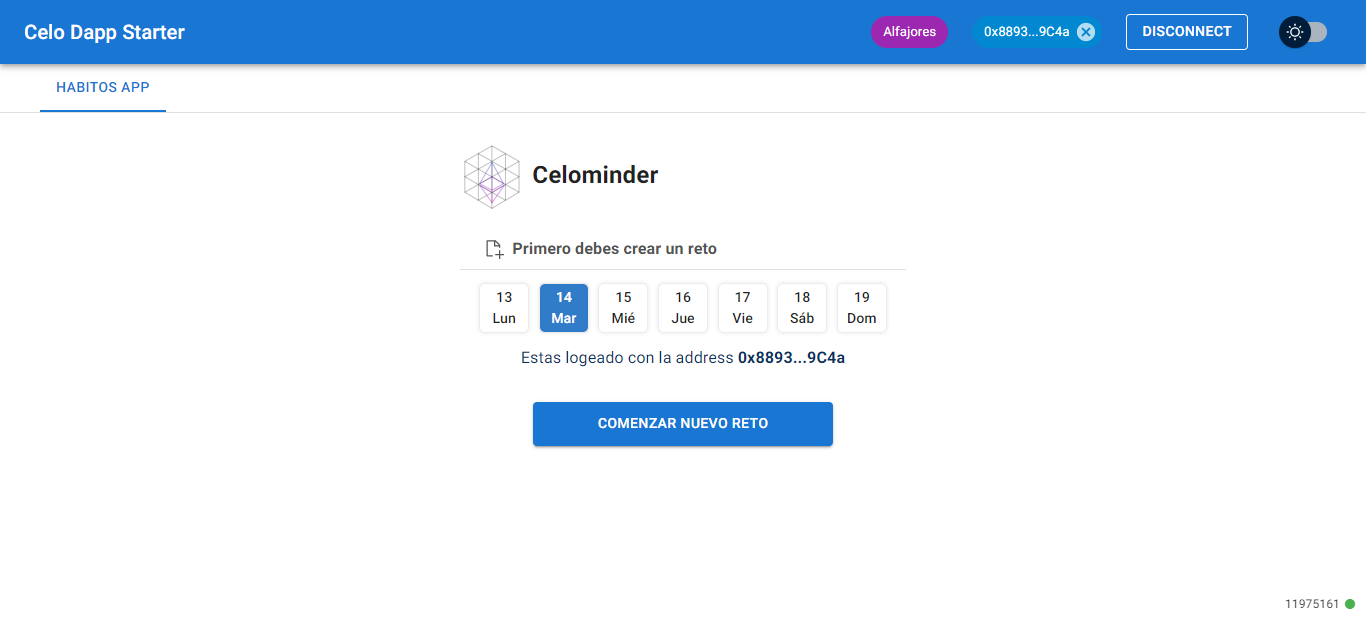
Task: Select Wednesday 15 in the date picker
Action: point(623,307)
